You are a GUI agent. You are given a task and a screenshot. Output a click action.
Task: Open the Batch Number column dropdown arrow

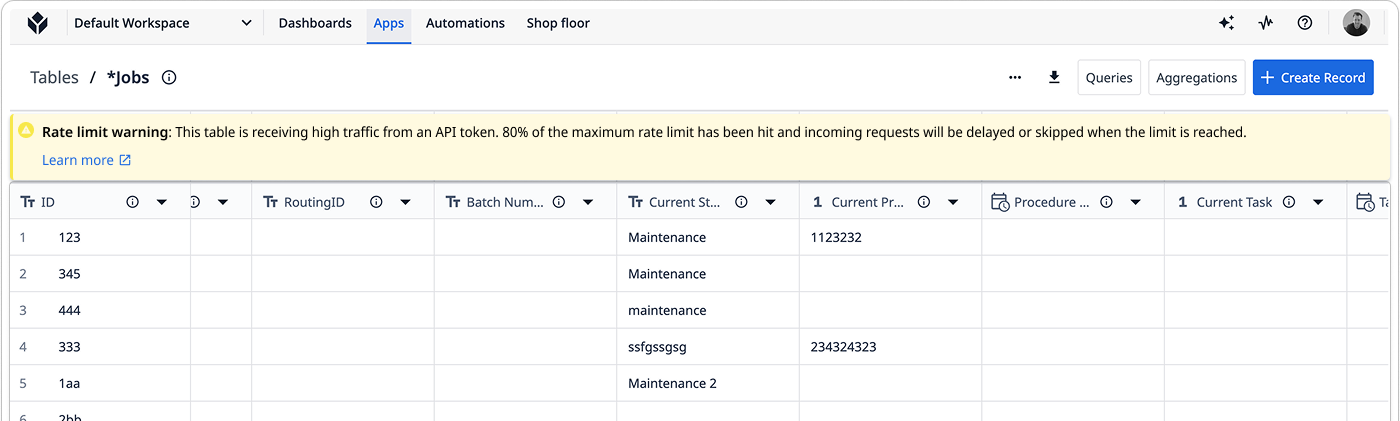coord(588,202)
